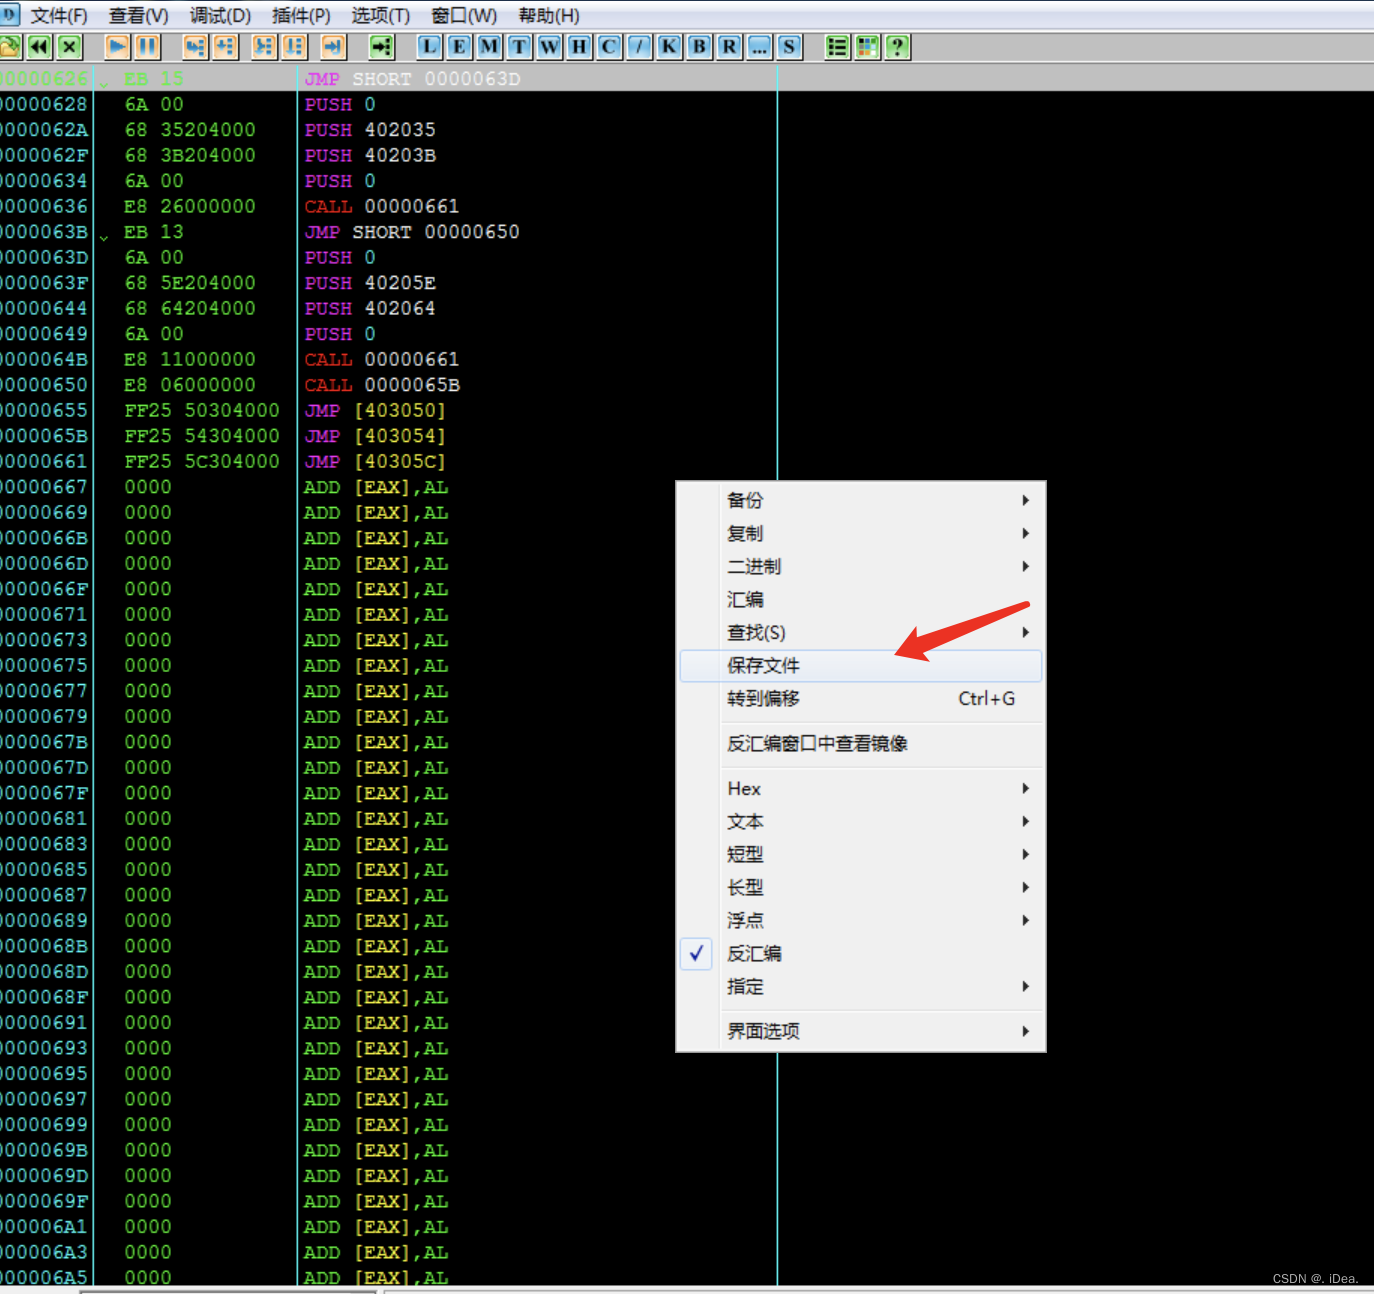
Task: Click the help question mark icon
Action: tap(897, 46)
